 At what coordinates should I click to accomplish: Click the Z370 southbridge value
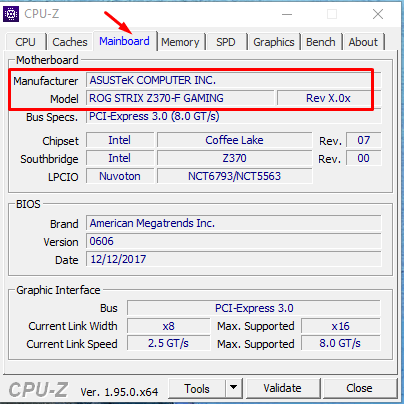(234, 158)
